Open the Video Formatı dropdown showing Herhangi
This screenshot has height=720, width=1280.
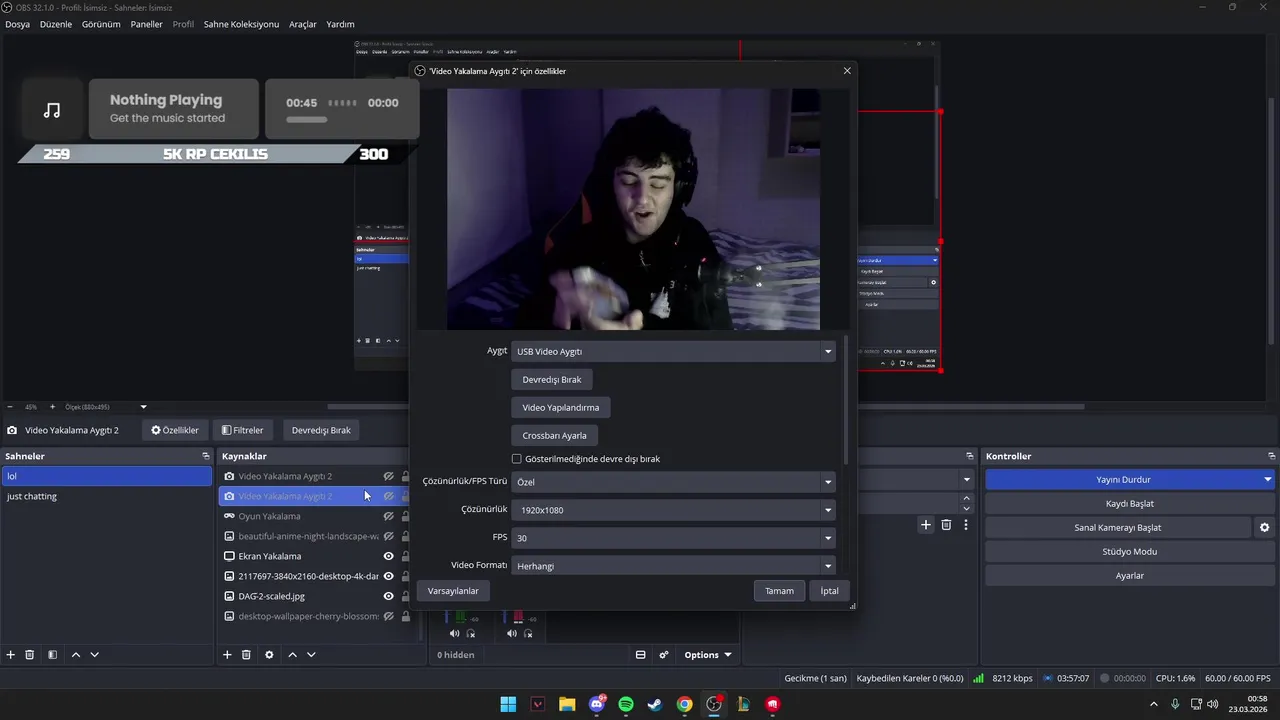pos(673,565)
